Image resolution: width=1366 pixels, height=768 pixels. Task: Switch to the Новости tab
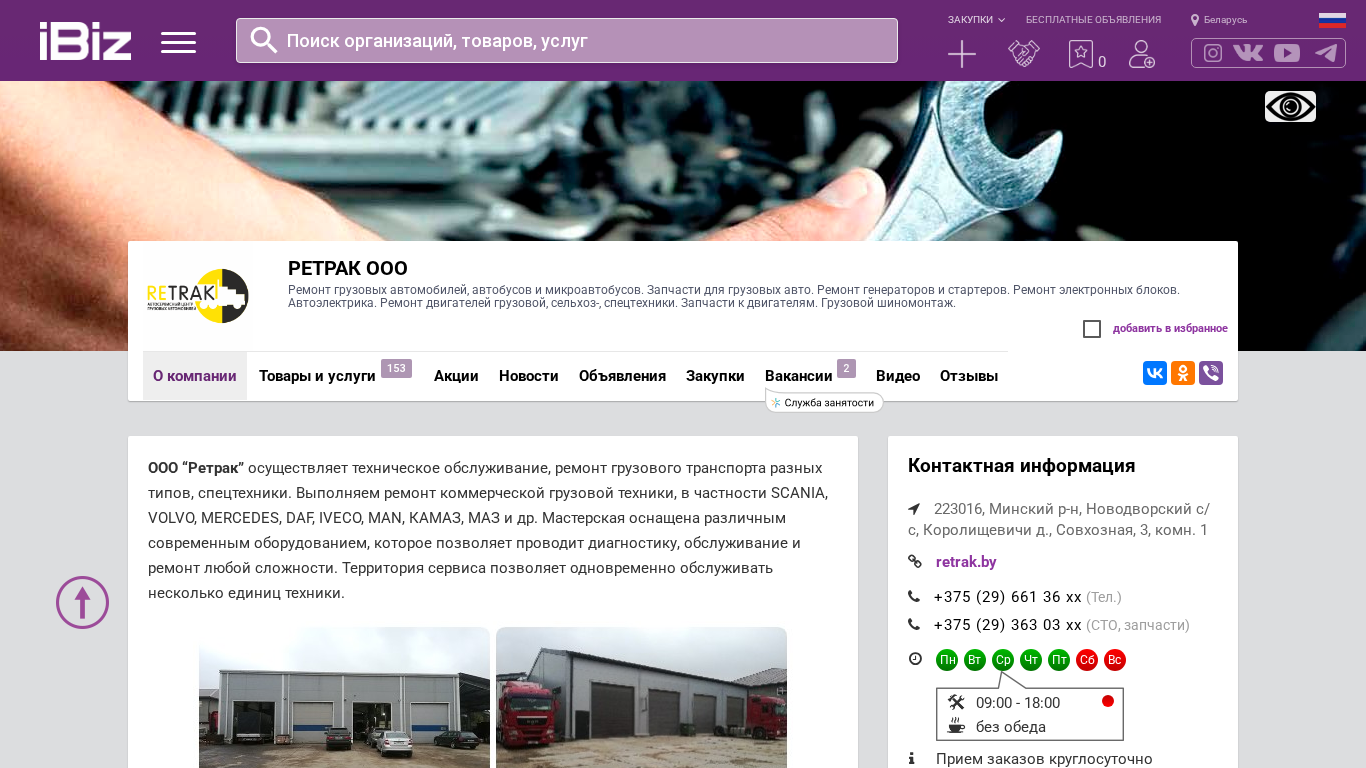pos(529,376)
